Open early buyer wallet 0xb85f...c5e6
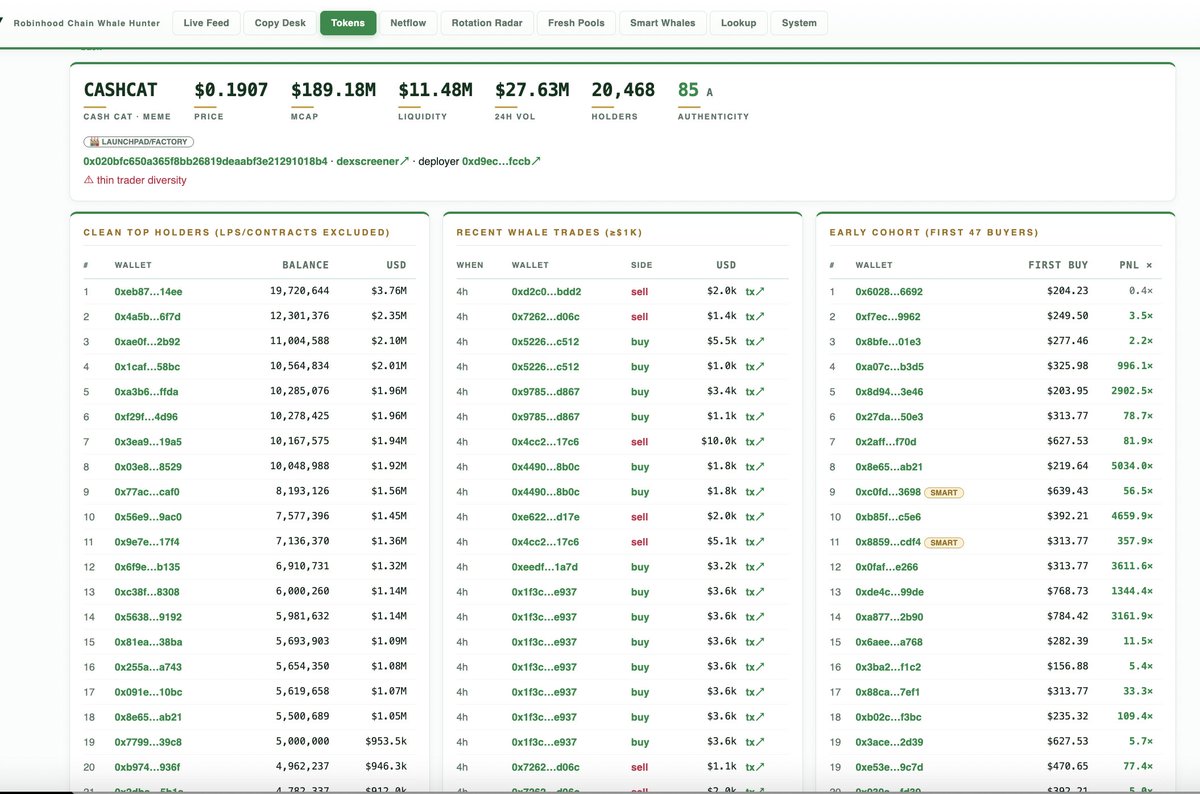Image resolution: width=1200 pixels, height=794 pixels. coord(888,517)
